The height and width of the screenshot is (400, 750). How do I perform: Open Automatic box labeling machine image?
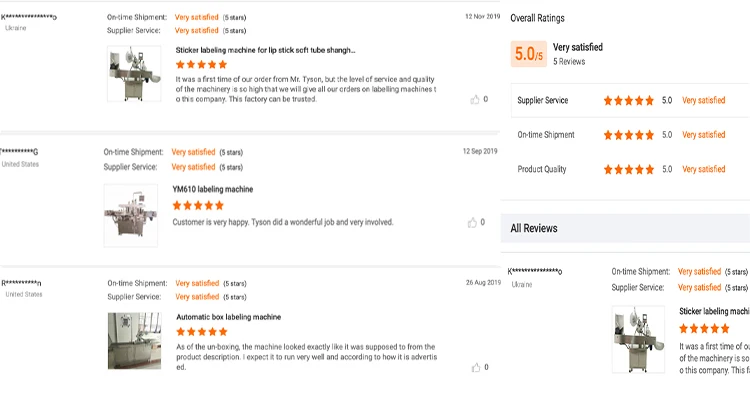pos(133,341)
